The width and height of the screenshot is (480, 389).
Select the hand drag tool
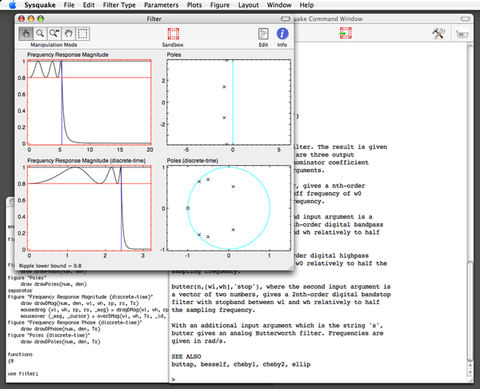[x=68, y=34]
